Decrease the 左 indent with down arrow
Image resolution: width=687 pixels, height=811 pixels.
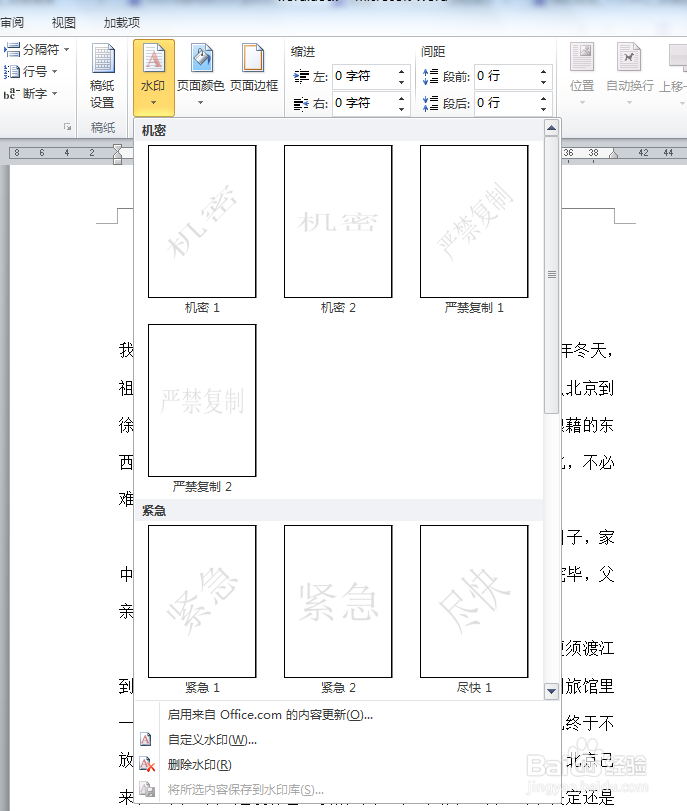pos(401,82)
